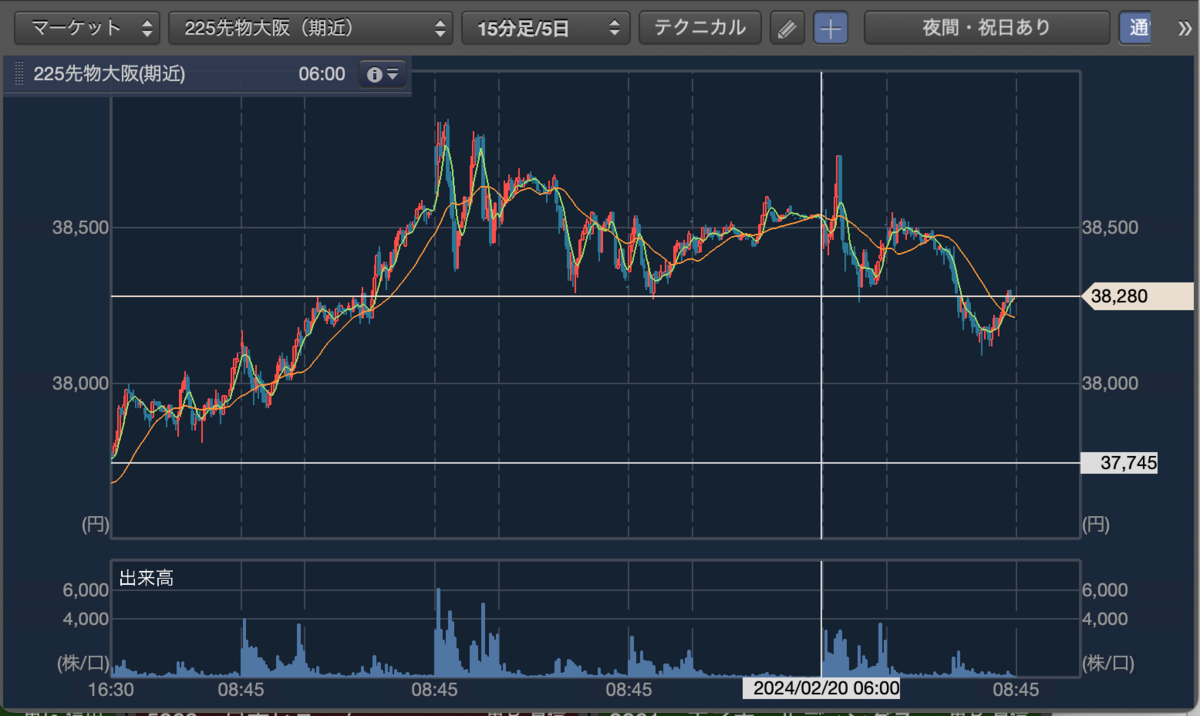Screen dimensions: 1200x716
Task: Grab the legend panel drag handle
Action: coord(18,74)
